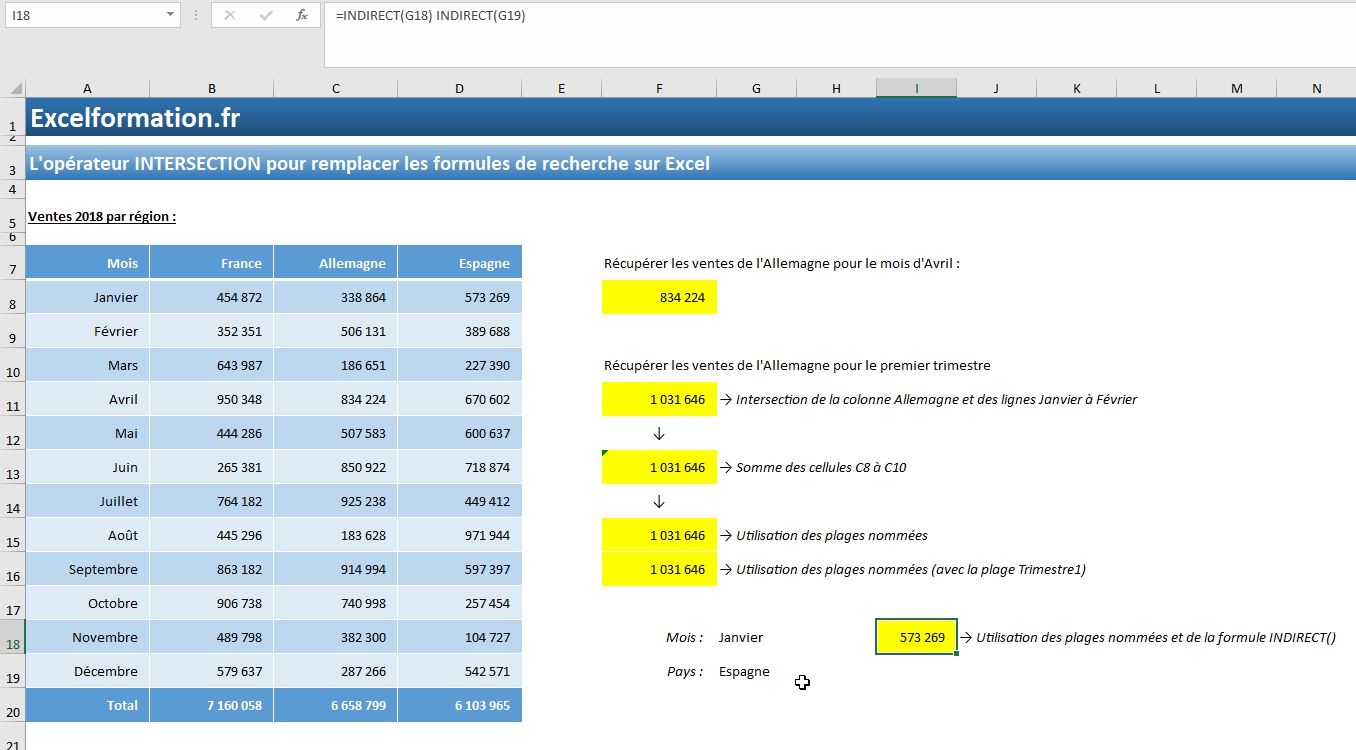1356x750 pixels.
Task: Select yellow cell beside 'Somme des cellules C8 à C10'
Action: [659, 467]
